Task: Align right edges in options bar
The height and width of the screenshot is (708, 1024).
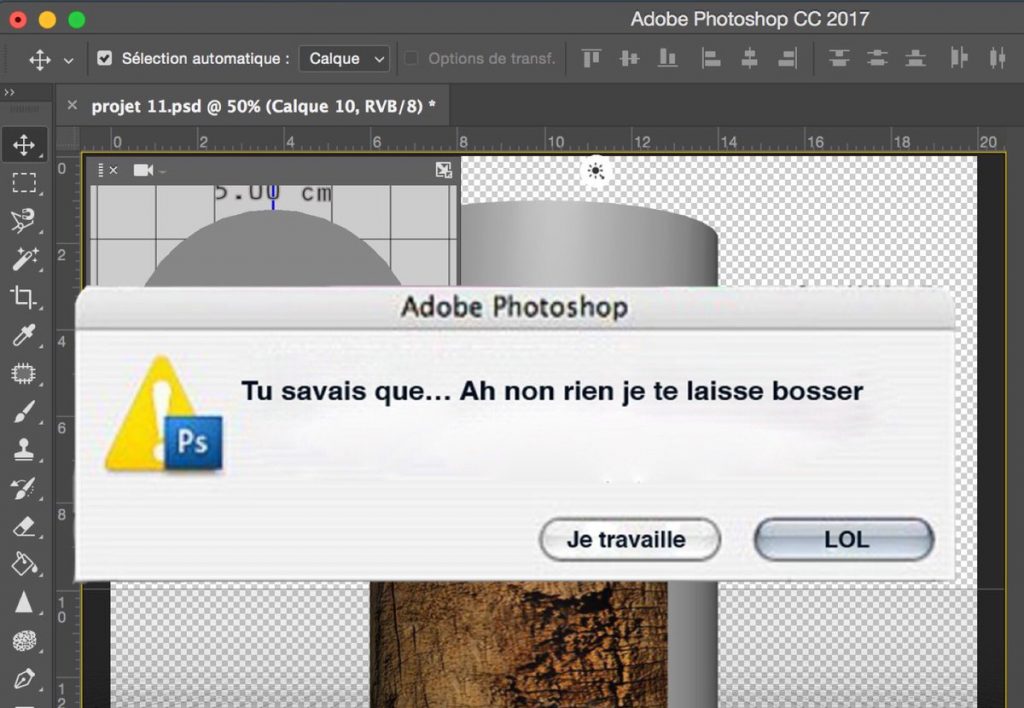Action: [788, 59]
